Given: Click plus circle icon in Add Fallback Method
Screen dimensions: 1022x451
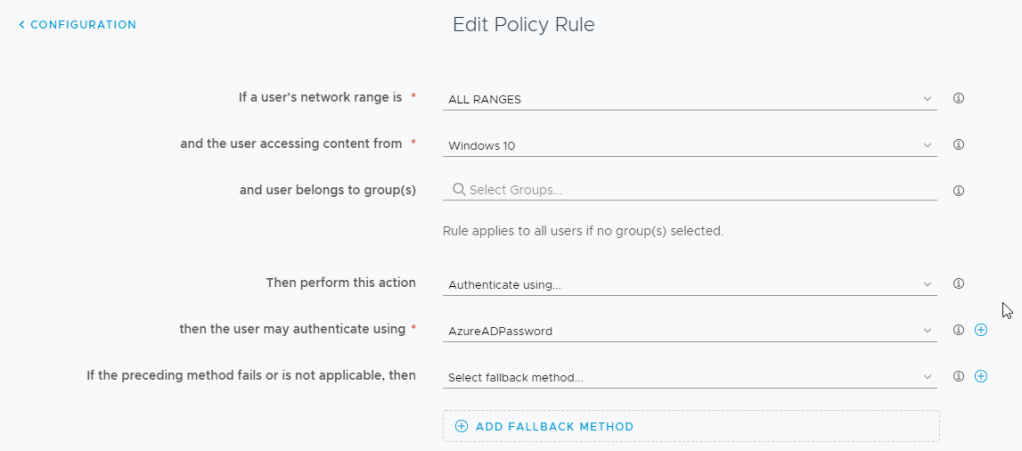Looking at the screenshot, I should point(461,426).
